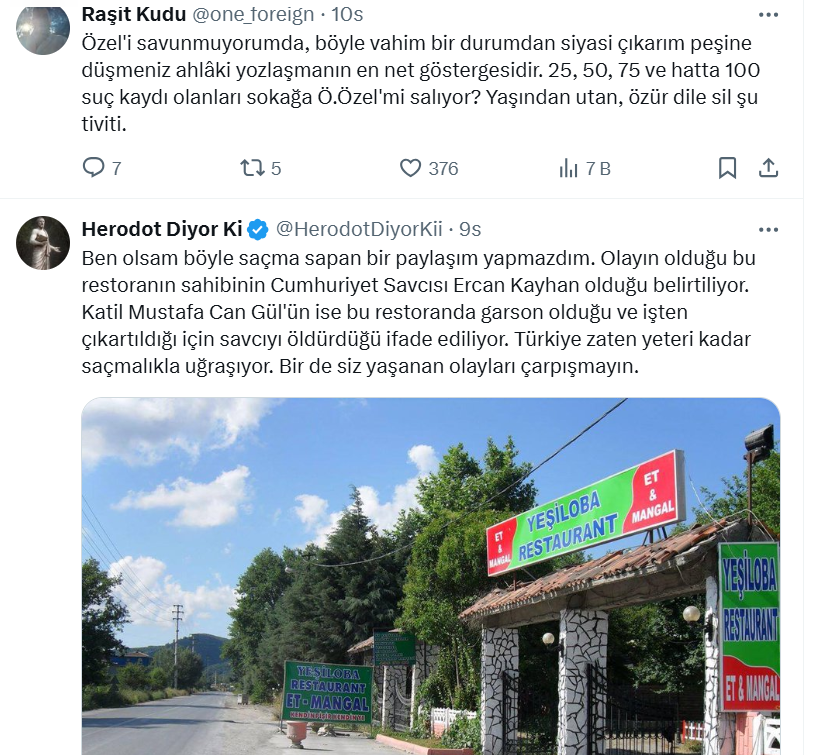Open the Yeşiloba Restaurant photo
The width and height of the screenshot is (831, 755).
pyautogui.click(x=430, y=576)
